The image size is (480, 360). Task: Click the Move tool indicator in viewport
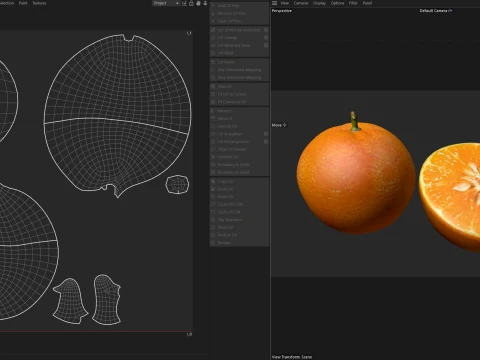coord(279,125)
